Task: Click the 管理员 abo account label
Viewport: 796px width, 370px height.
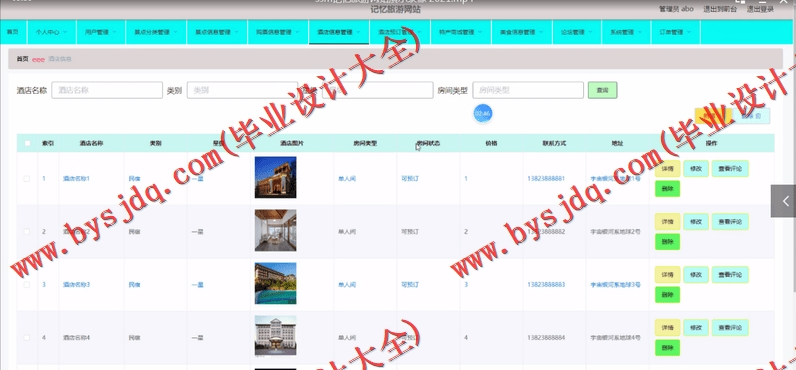Action: point(676,9)
